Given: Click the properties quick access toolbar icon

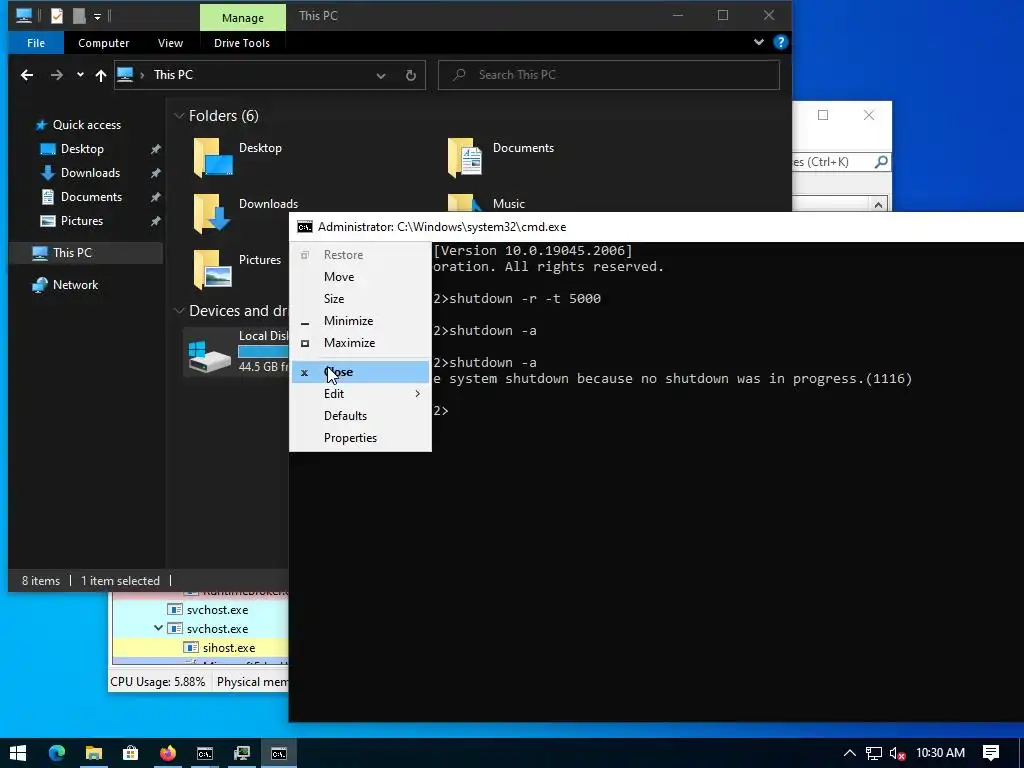Looking at the screenshot, I should pos(57,16).
